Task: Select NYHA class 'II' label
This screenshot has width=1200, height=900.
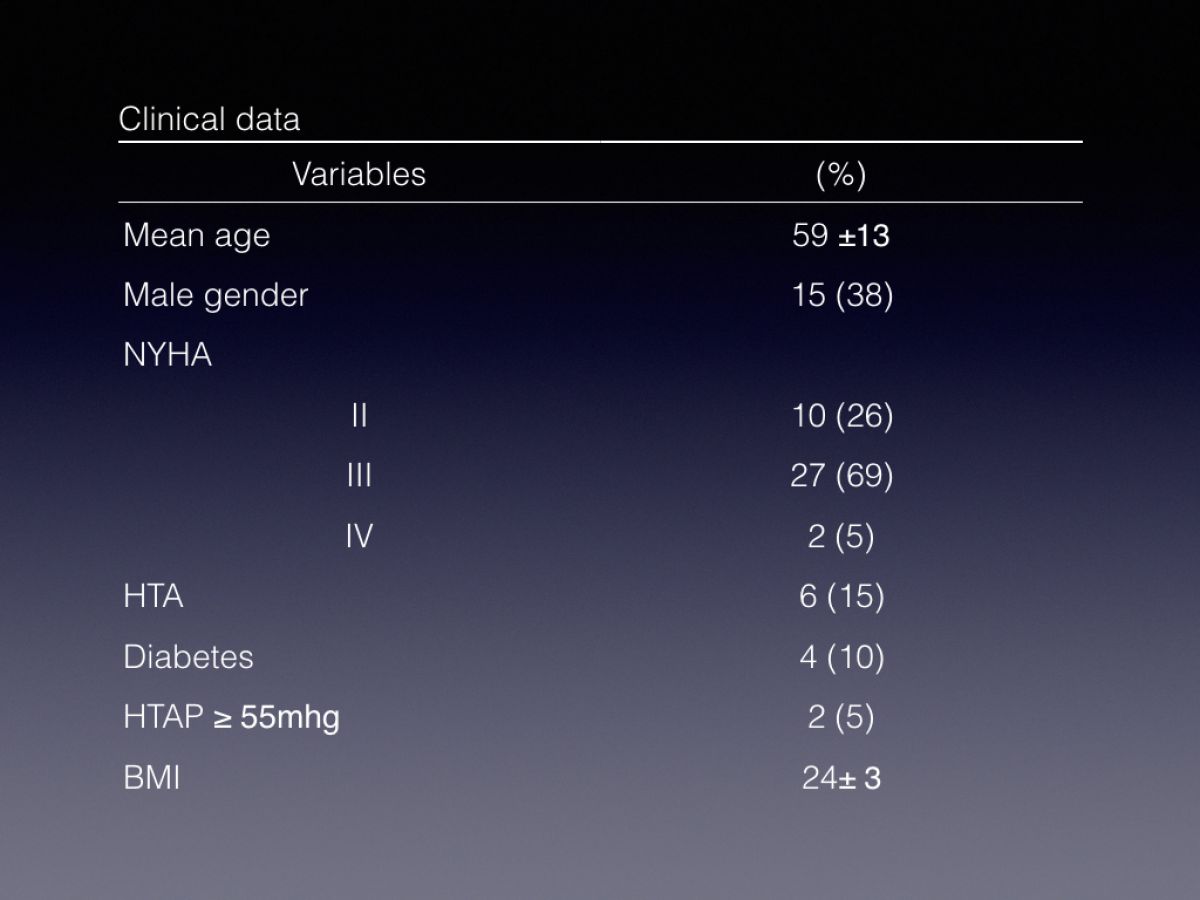Action: [x=359, y=416]
